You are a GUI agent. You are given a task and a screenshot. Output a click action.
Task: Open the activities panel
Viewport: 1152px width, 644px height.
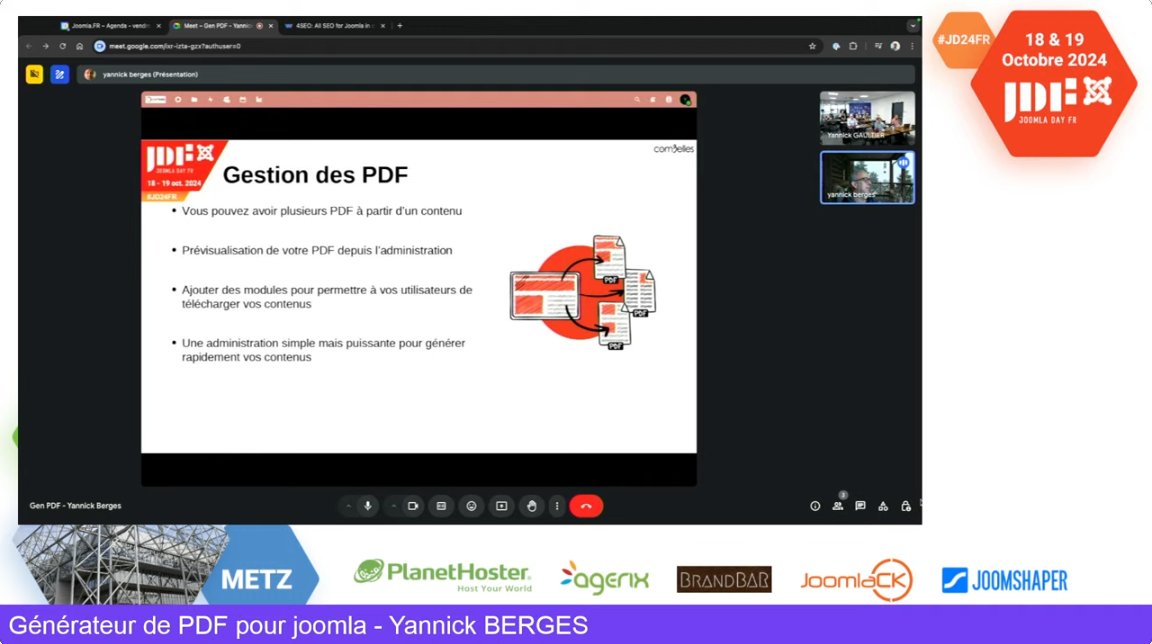click(883, 506)
